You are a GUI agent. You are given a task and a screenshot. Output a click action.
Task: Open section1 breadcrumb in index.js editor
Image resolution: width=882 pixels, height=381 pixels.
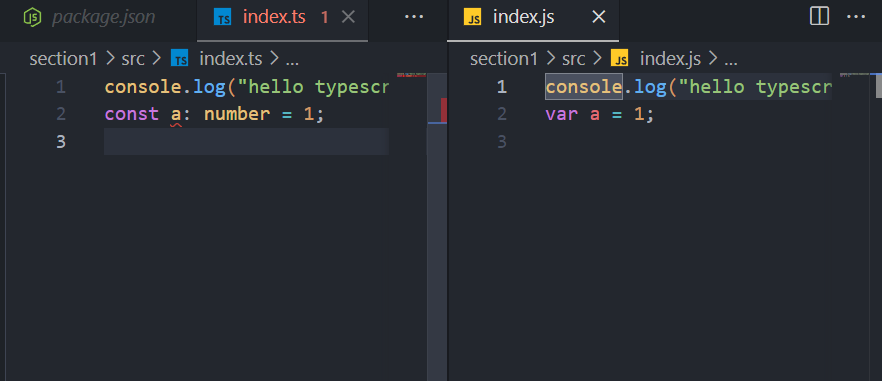point(504,59)
